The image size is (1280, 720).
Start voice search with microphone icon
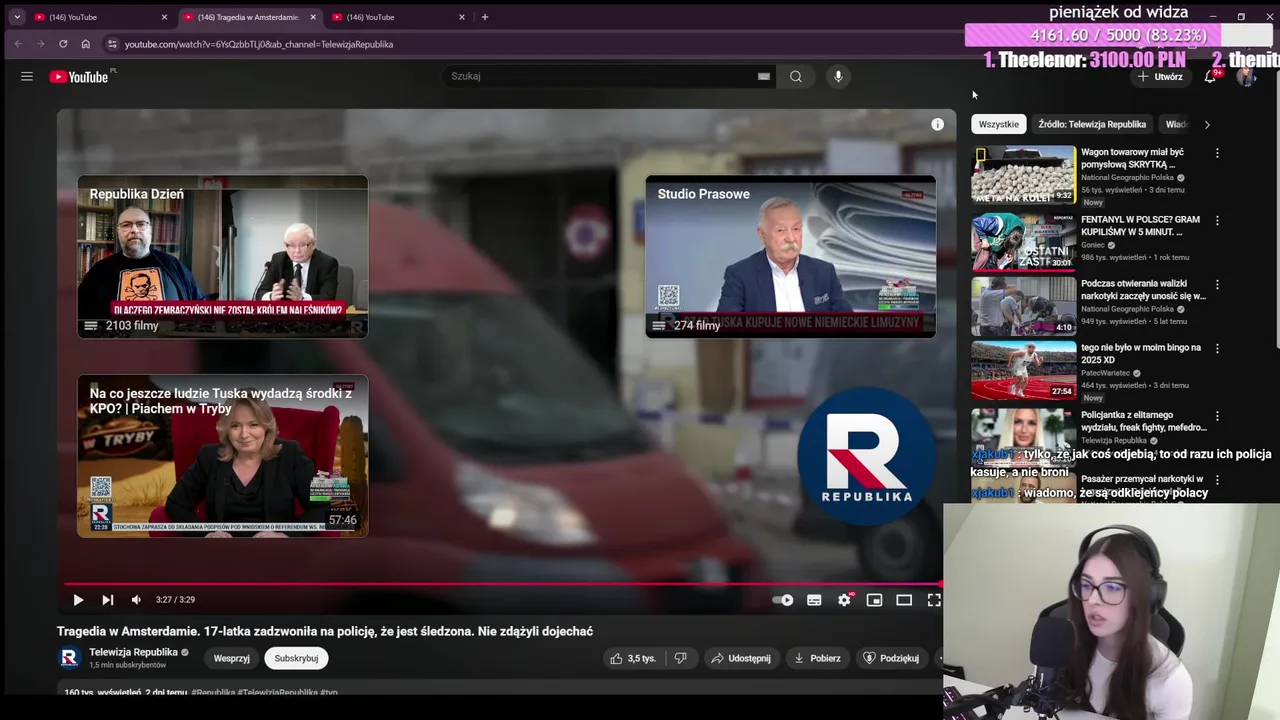pos(838,76)
